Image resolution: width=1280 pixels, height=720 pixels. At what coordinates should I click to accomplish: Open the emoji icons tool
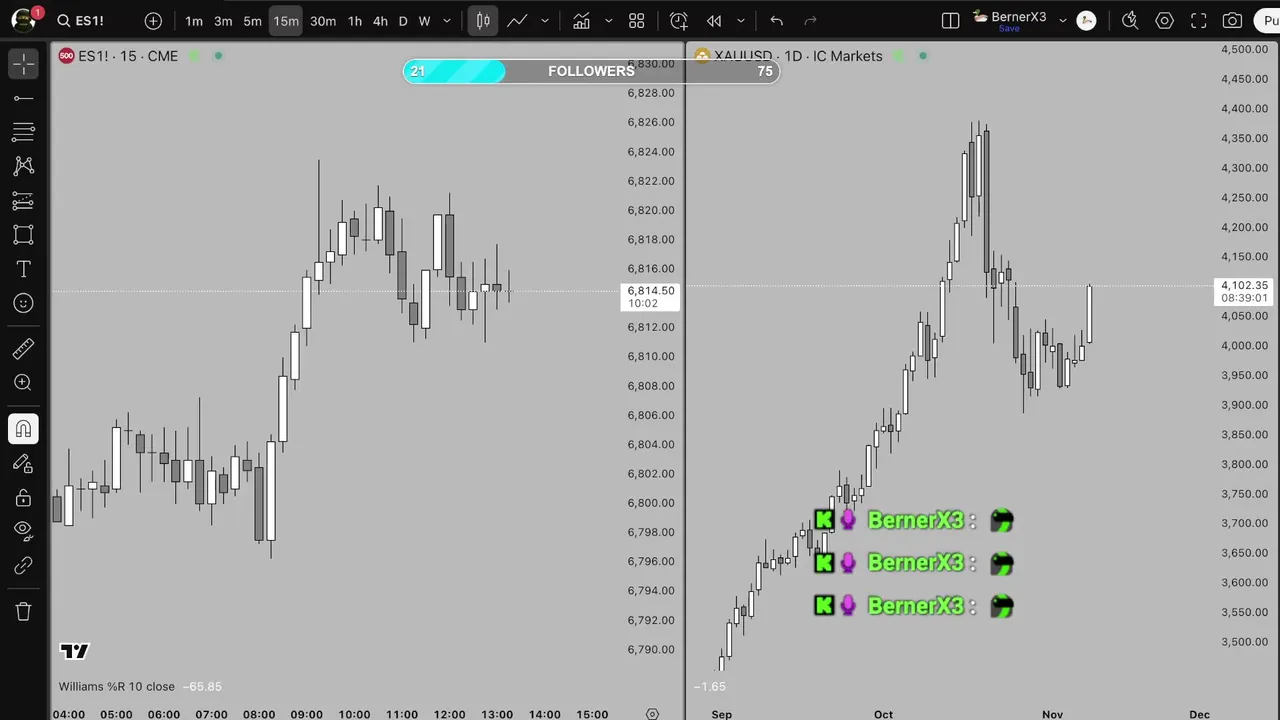(x=23, y=303)
